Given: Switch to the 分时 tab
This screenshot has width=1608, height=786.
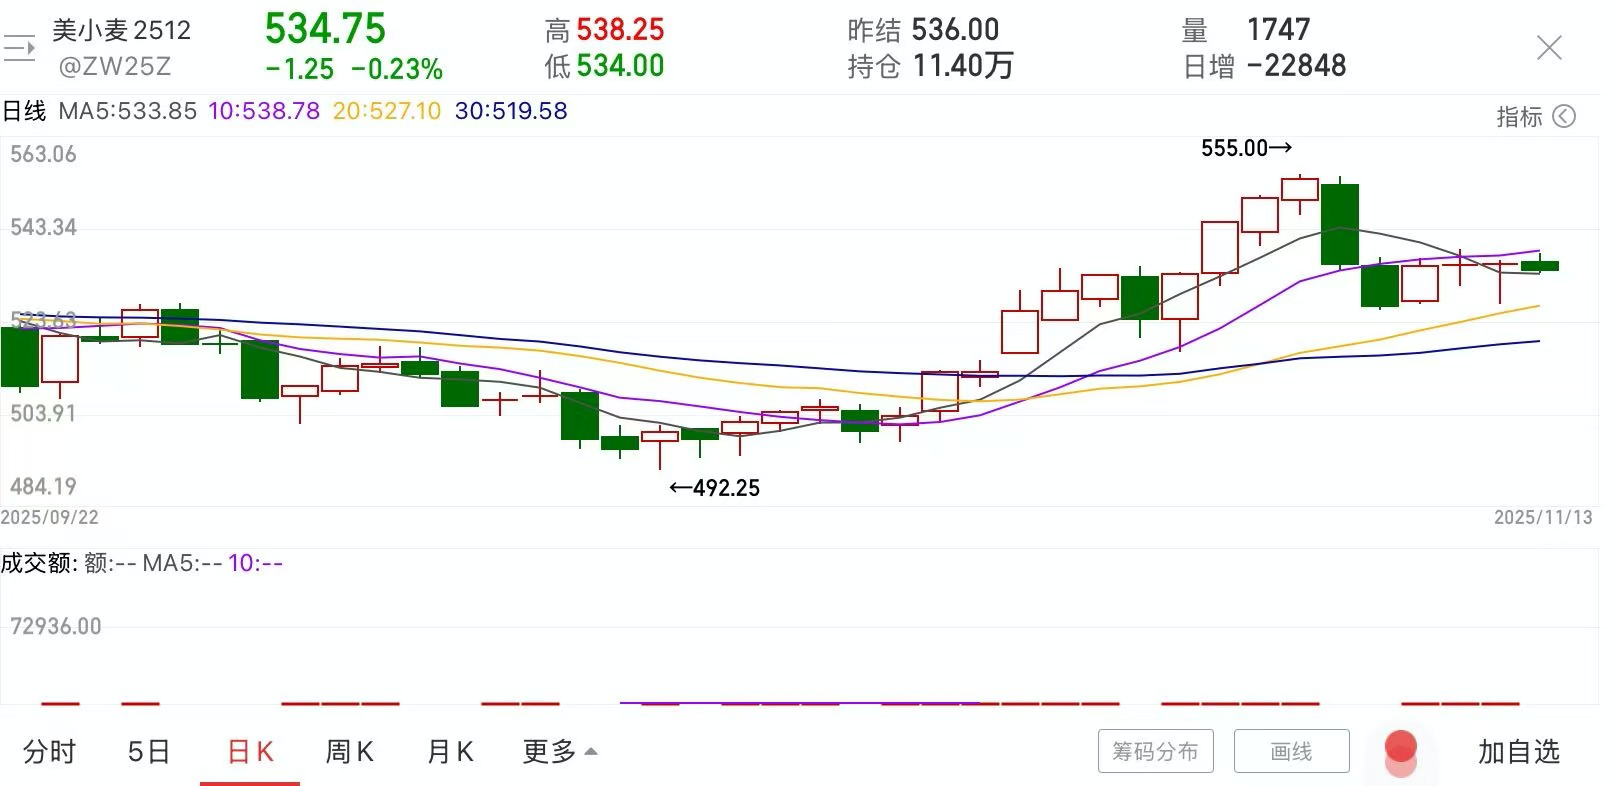Looking at the screenshot, I should coord(49,751).
